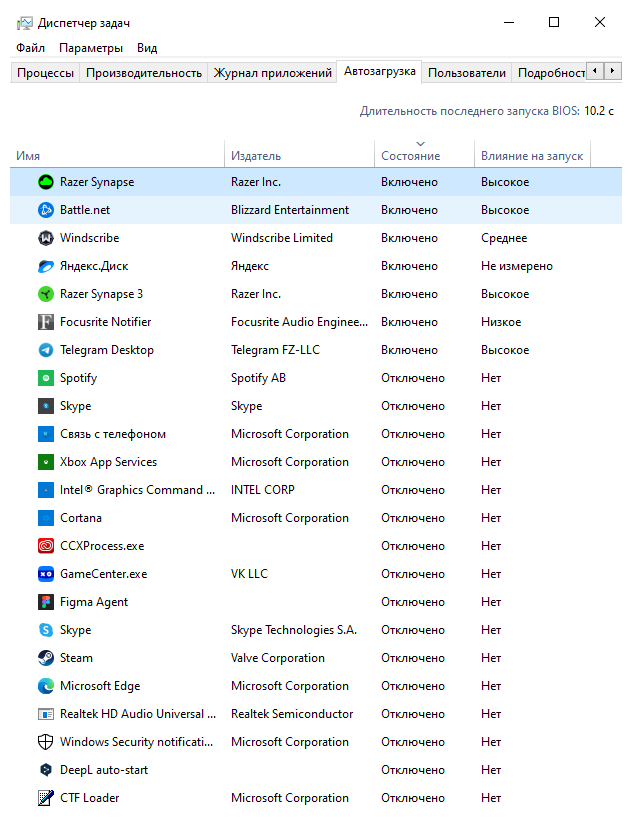Select the Автозагрузка tab
Viewport: 634px width, 830px height.
coord(379,71)
